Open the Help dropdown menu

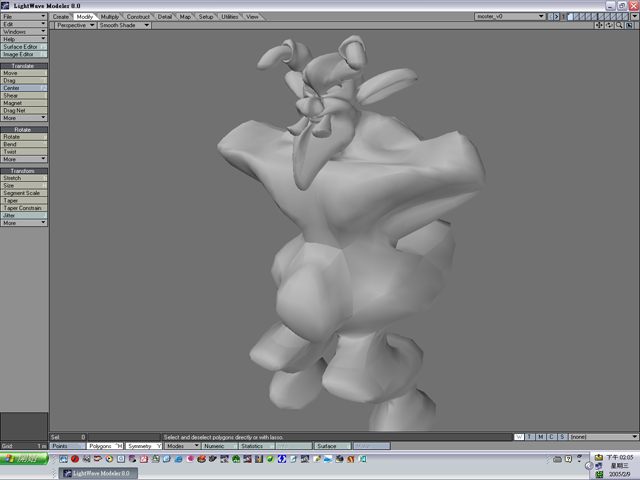pyautogui.click(x=24, y=39)
